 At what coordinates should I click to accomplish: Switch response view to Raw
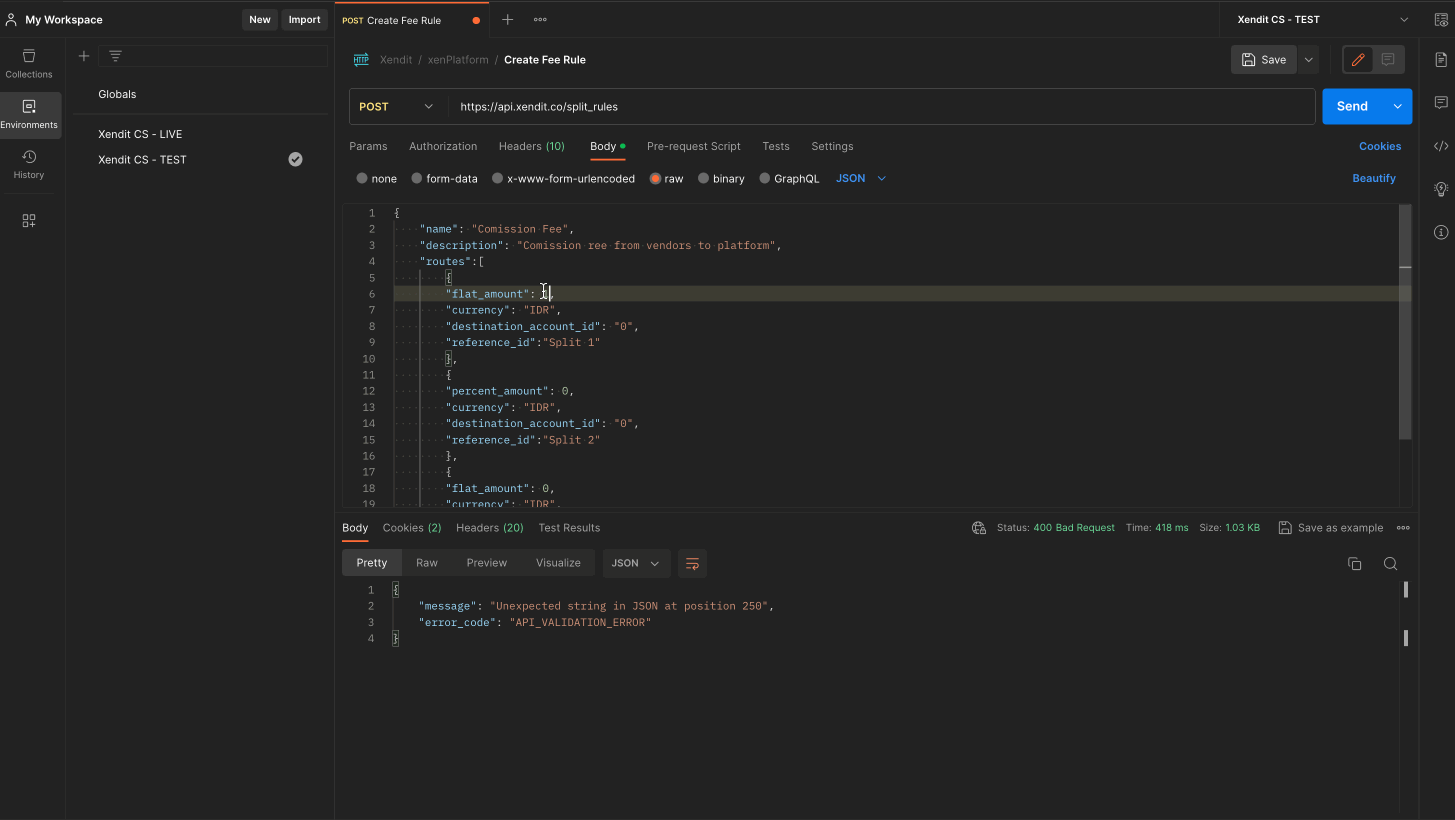[427, 563]
